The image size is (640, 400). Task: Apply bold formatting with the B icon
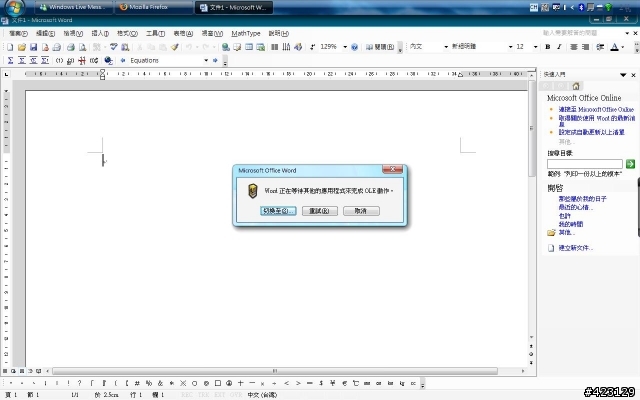pos(548,47)
